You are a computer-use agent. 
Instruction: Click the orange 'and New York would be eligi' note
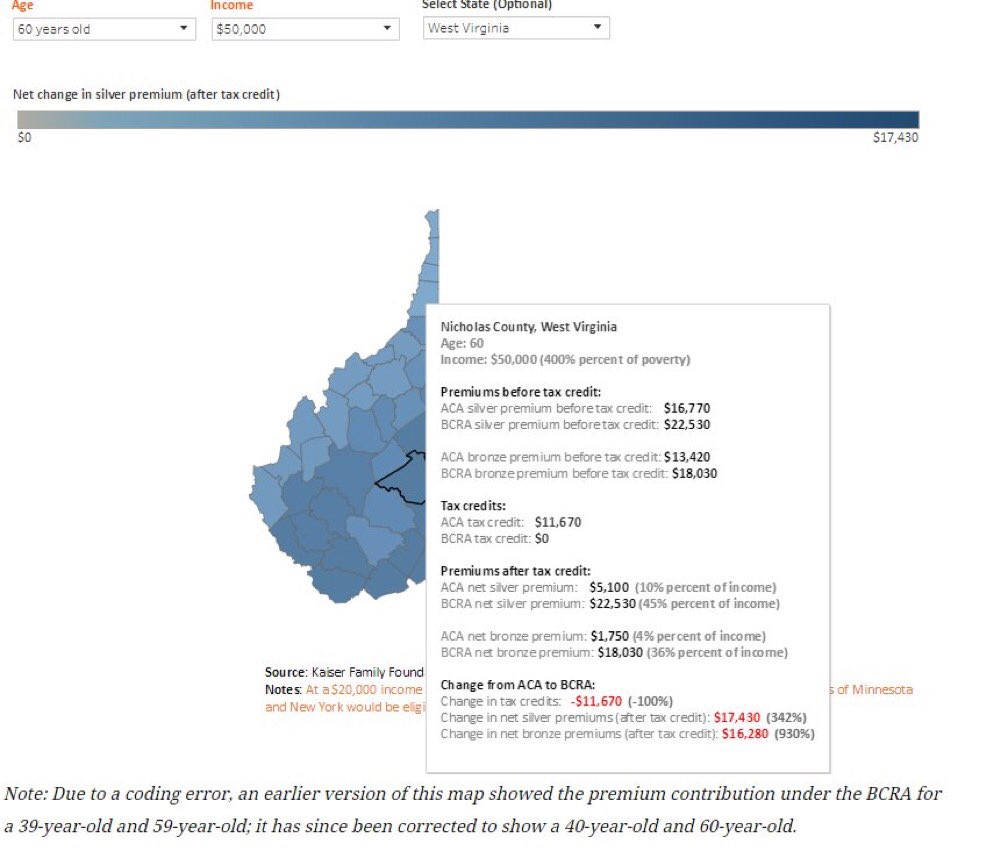[345, 707]
